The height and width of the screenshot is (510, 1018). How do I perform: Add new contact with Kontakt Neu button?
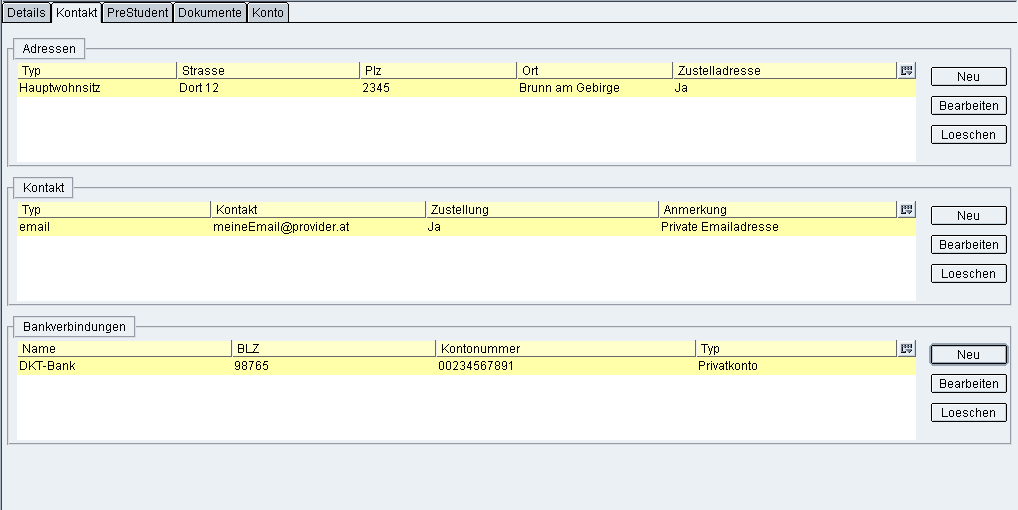[968, 216]
